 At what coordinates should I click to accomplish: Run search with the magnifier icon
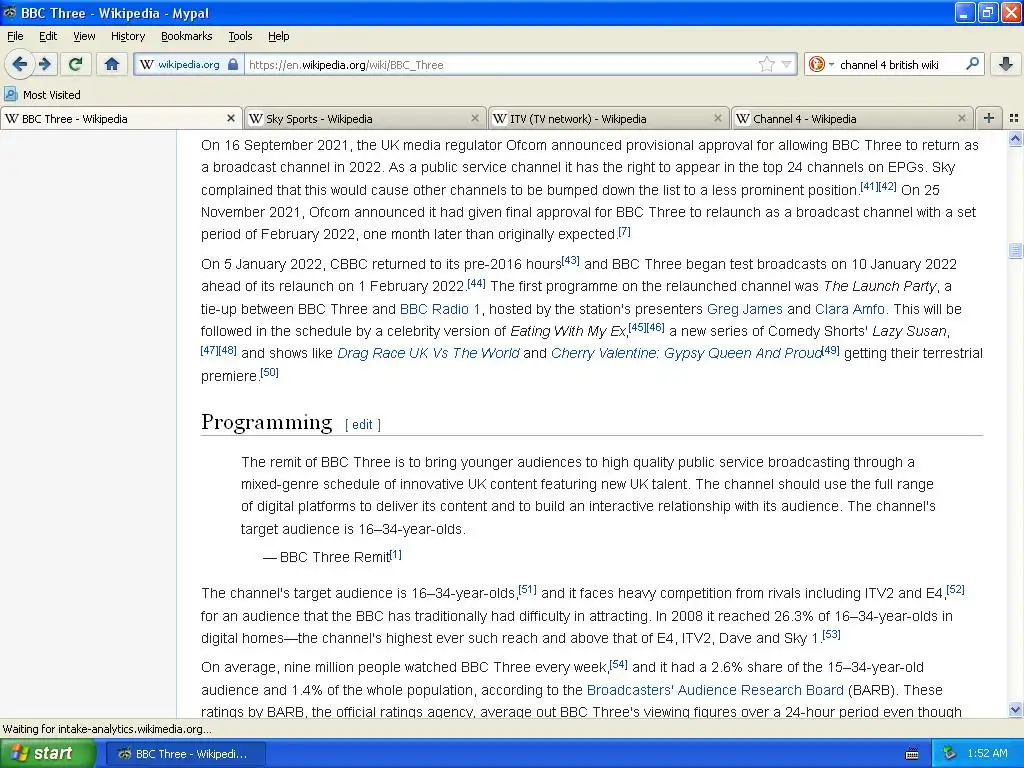click(972, 64)
